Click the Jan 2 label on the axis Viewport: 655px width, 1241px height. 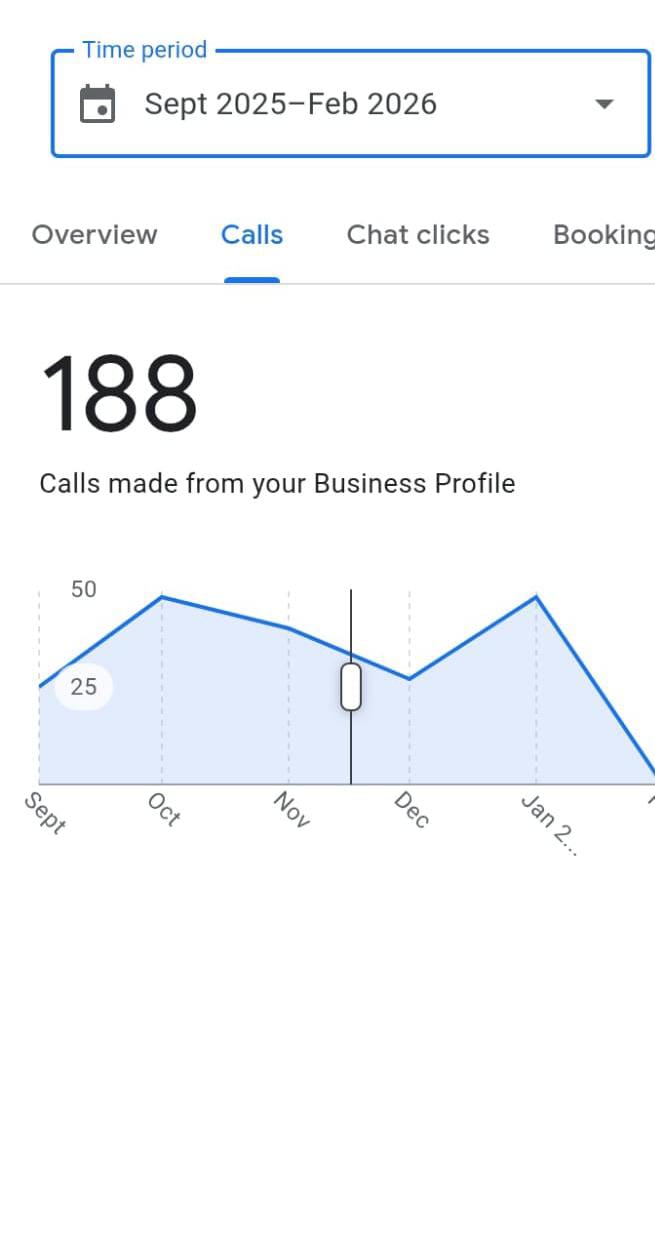click(x=548, y=822)
